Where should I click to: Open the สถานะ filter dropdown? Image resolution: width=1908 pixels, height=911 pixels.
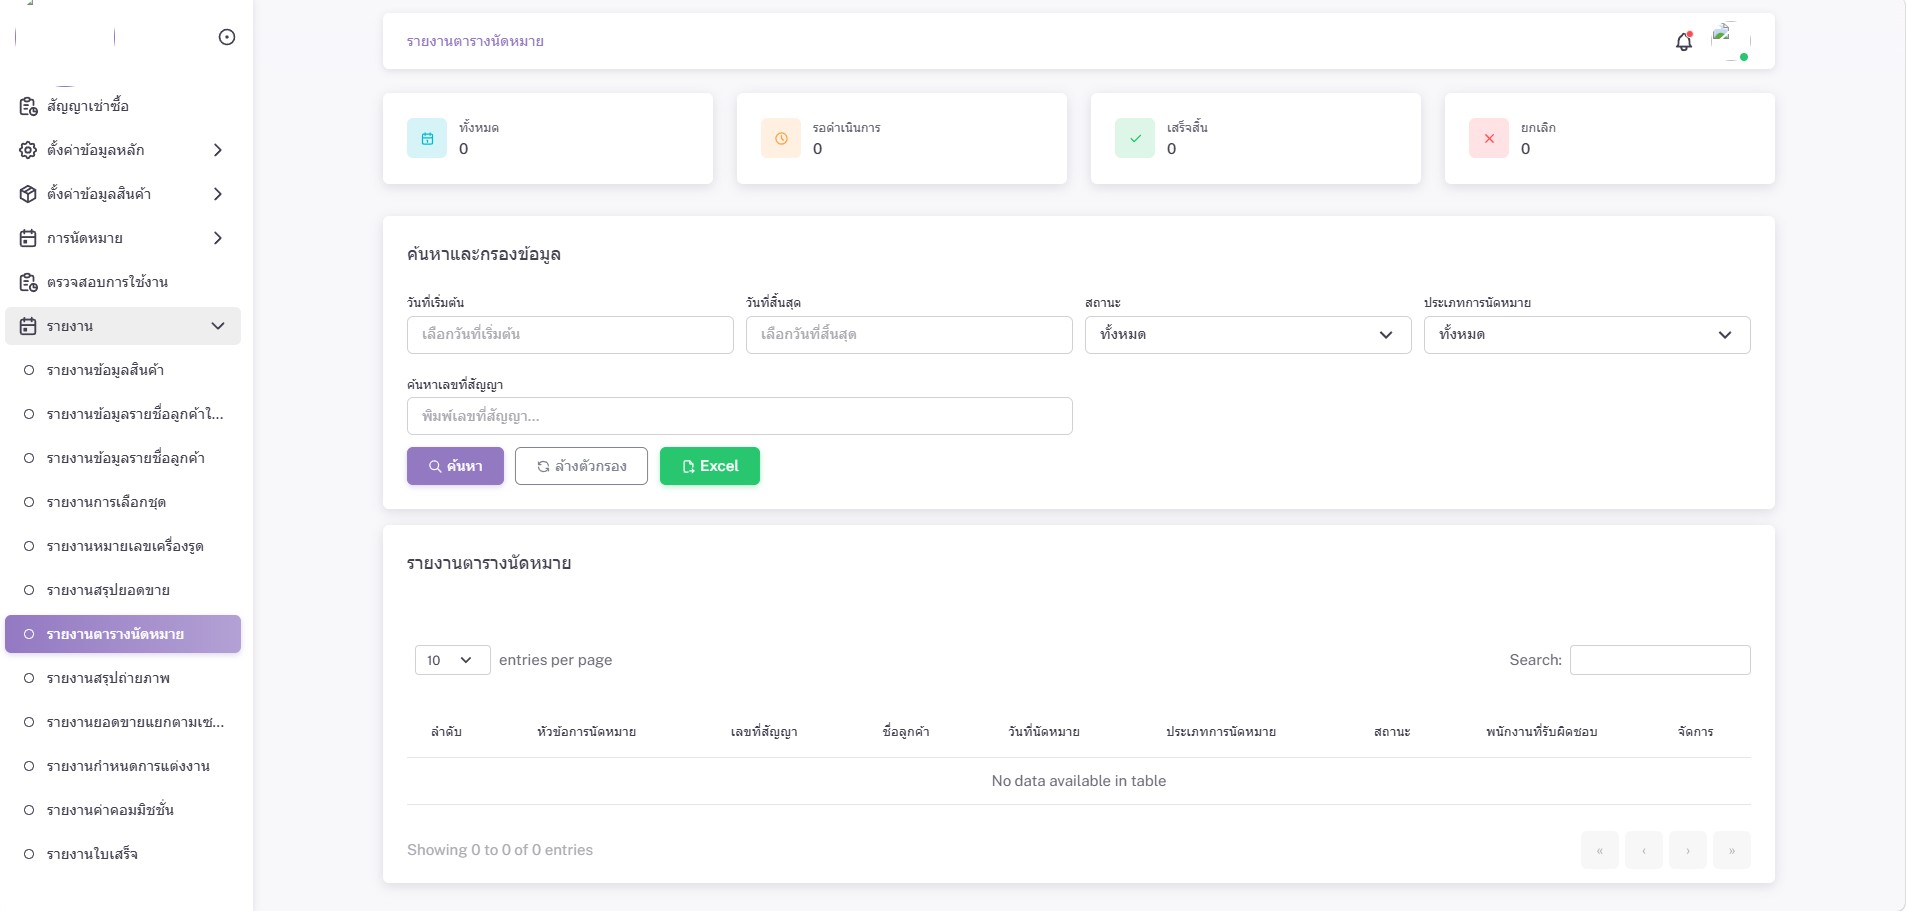pos(1247,335)
